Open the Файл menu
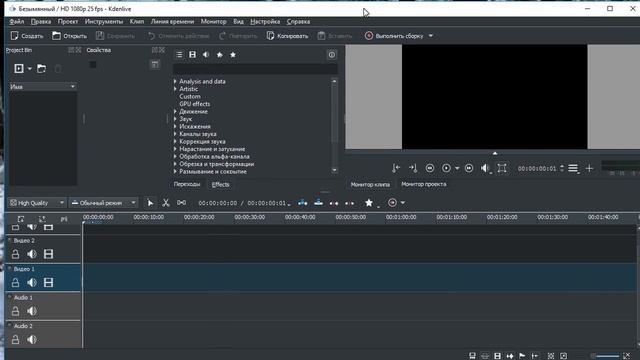The height and width of the screenshot is (360, 640). point(17,22)
